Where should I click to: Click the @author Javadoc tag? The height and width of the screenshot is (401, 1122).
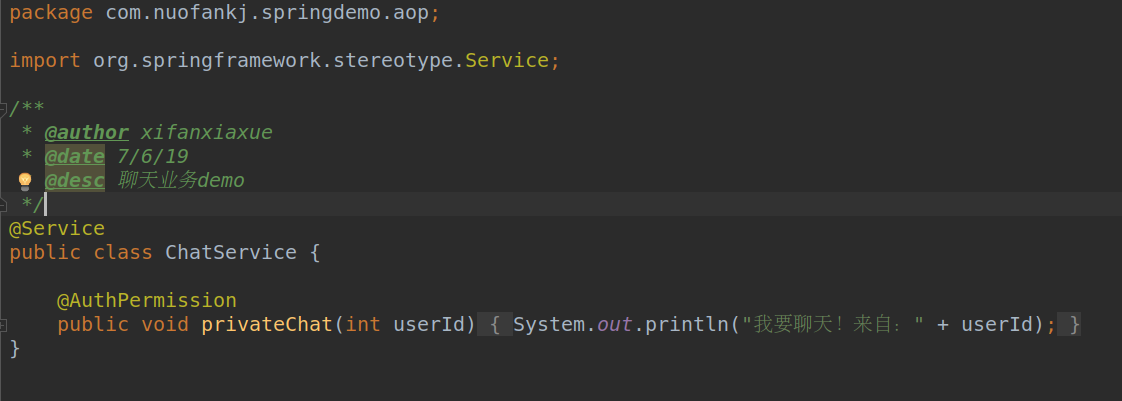pyautogui.click(x=86, y=132)
